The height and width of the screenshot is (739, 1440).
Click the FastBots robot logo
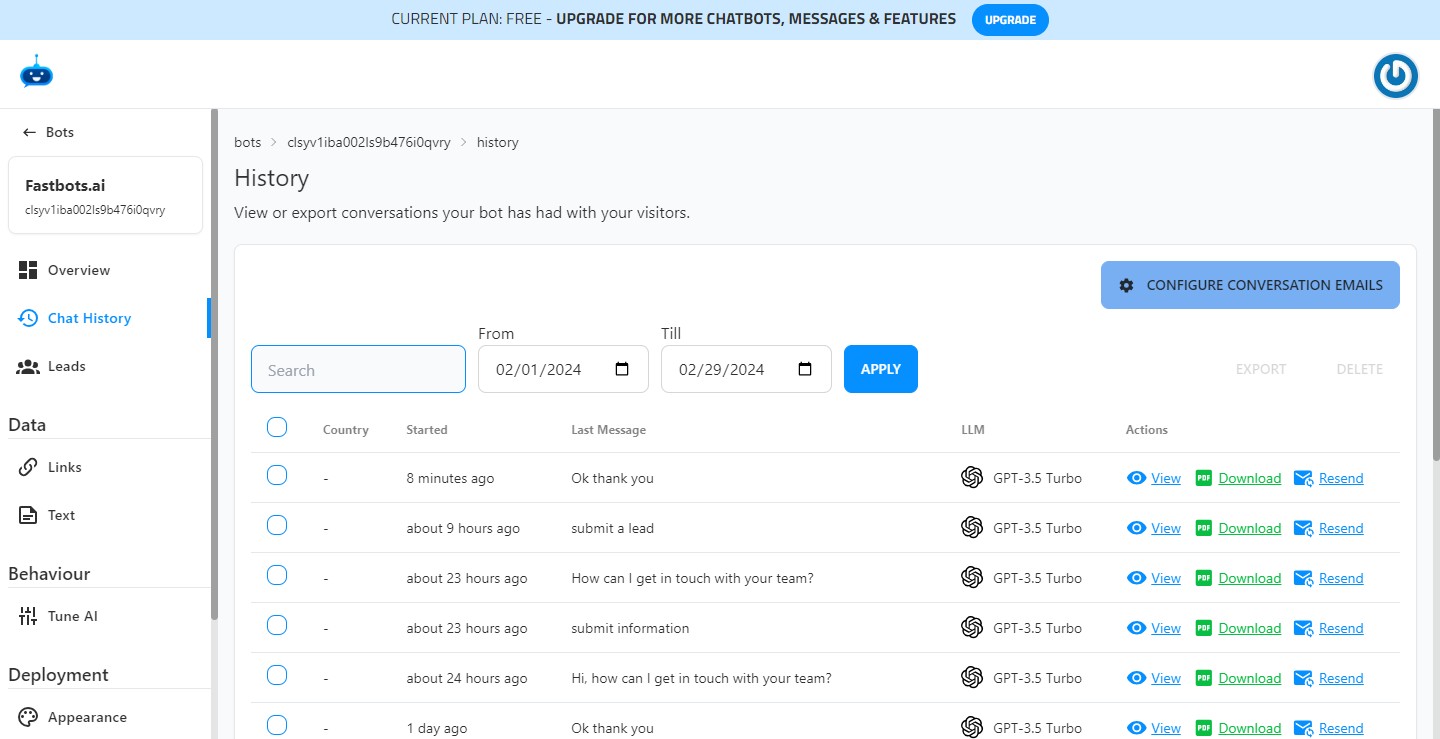36,72
